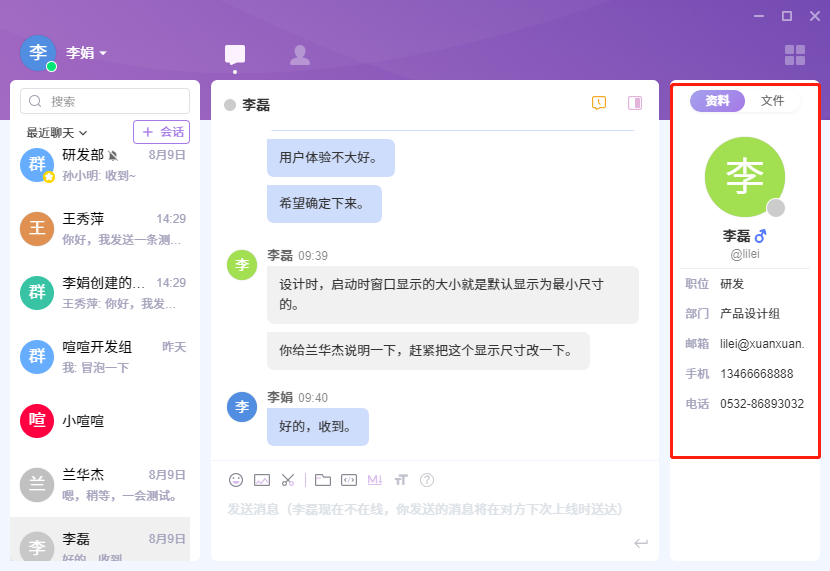Switch to the 文件 tab
830x571 pixels.
(772, 101)
